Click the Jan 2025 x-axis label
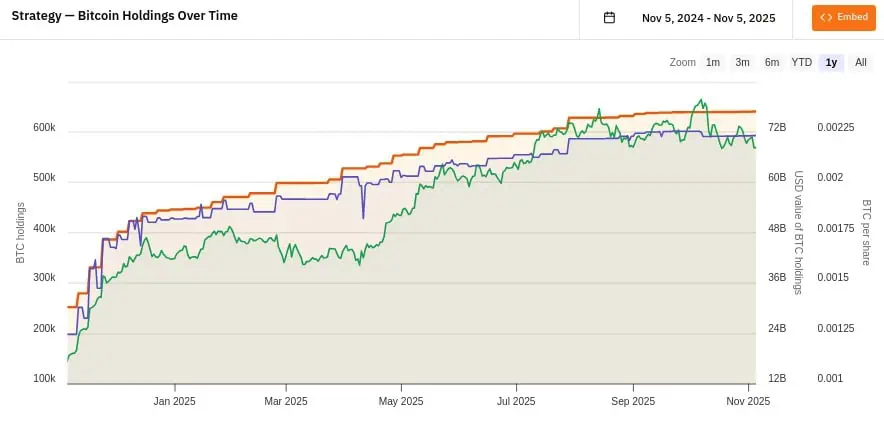This screenshot has height=423, width=884. coord(174,401)
